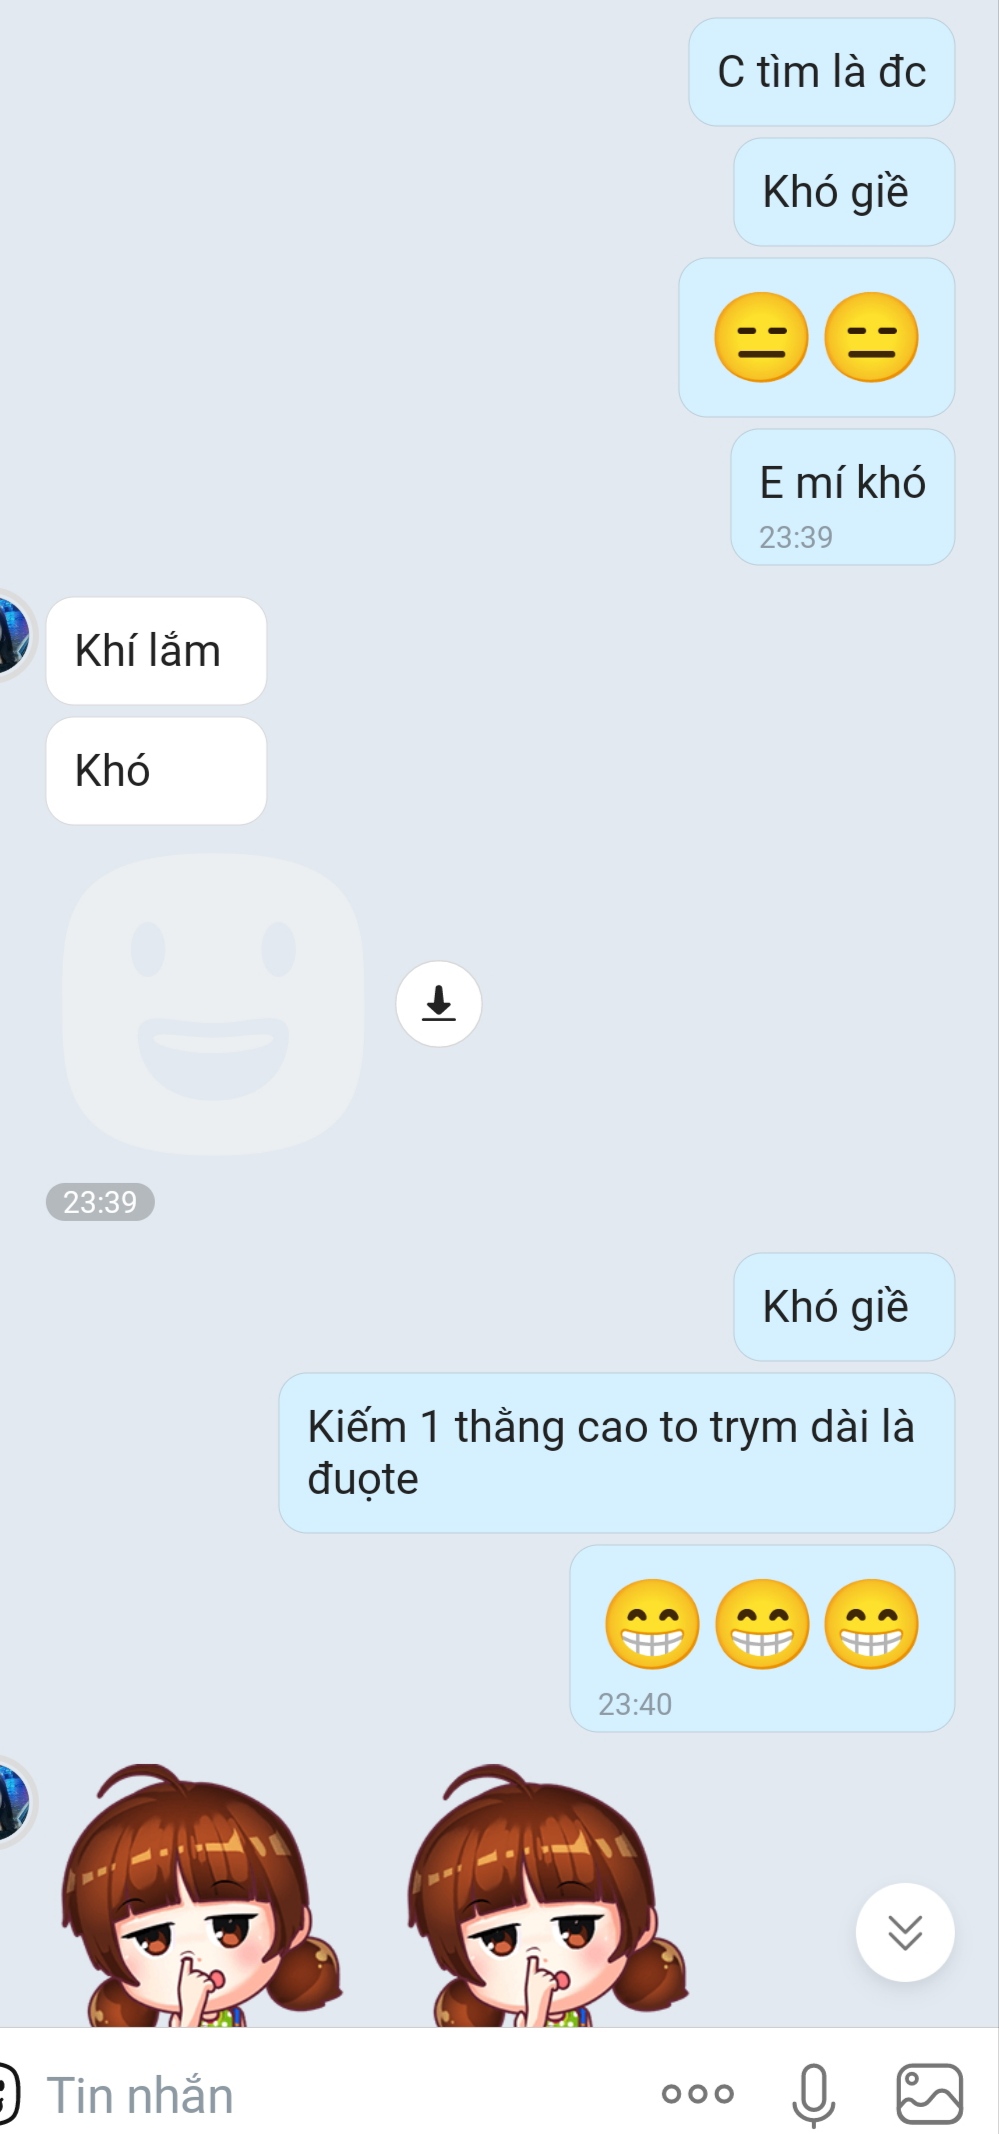This screenshot has height=2134, width=999.
Task: Tap the two expressionless emoji message
Action: [817, 337]
